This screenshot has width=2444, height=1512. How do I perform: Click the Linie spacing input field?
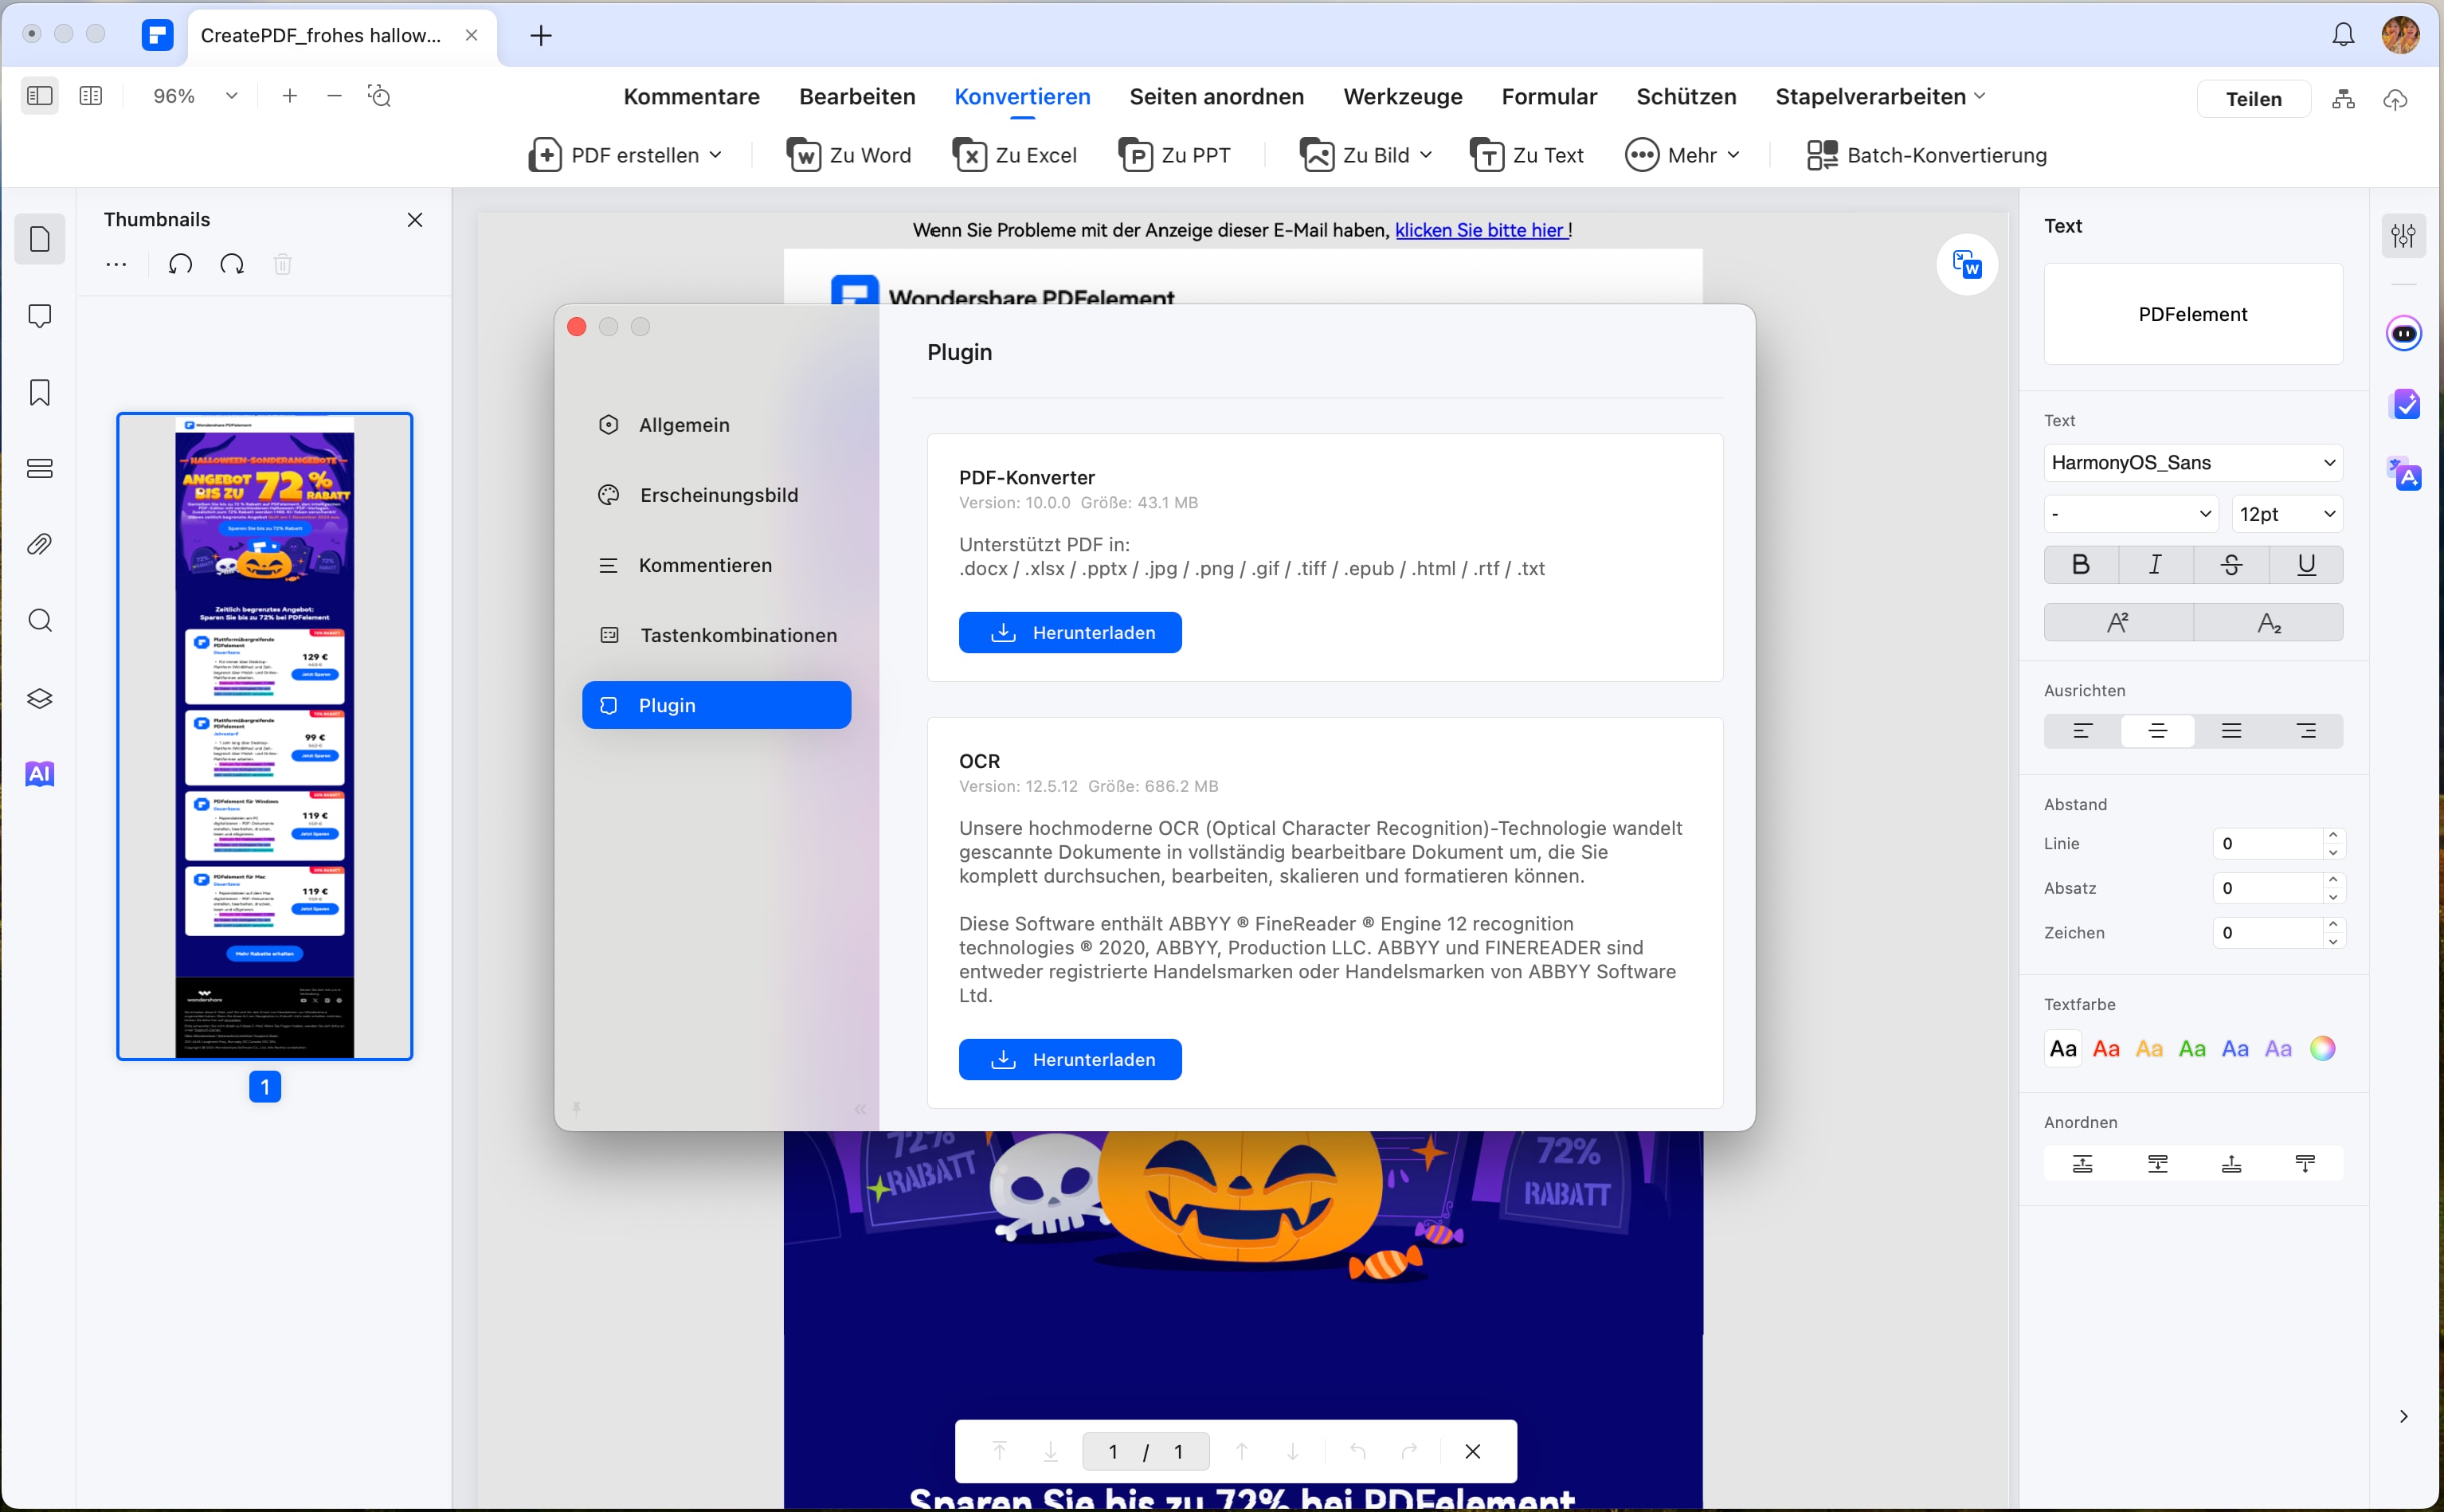[x=2267, y=844]
